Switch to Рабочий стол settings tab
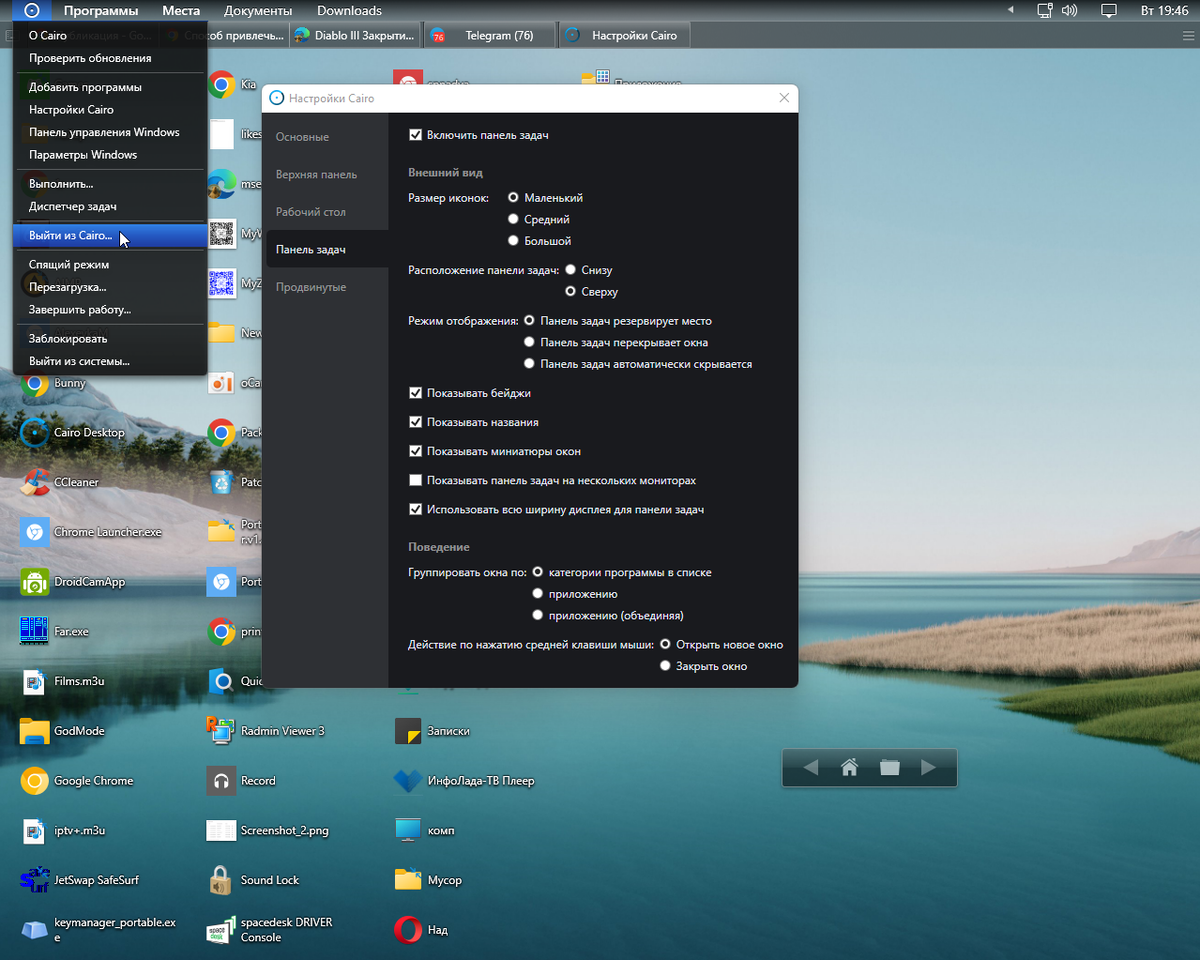The height and width of the screenshot is (960, 1200). coord(327,212)
